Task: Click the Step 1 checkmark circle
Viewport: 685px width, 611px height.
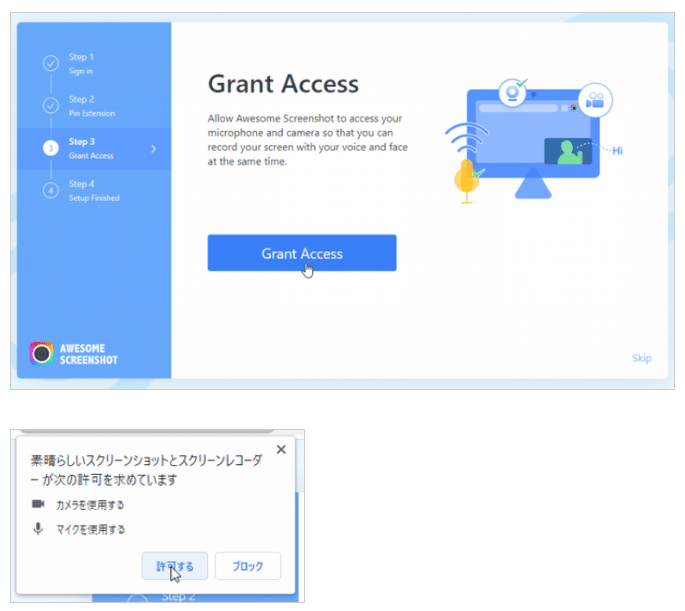Action: [x=51, y=63]
